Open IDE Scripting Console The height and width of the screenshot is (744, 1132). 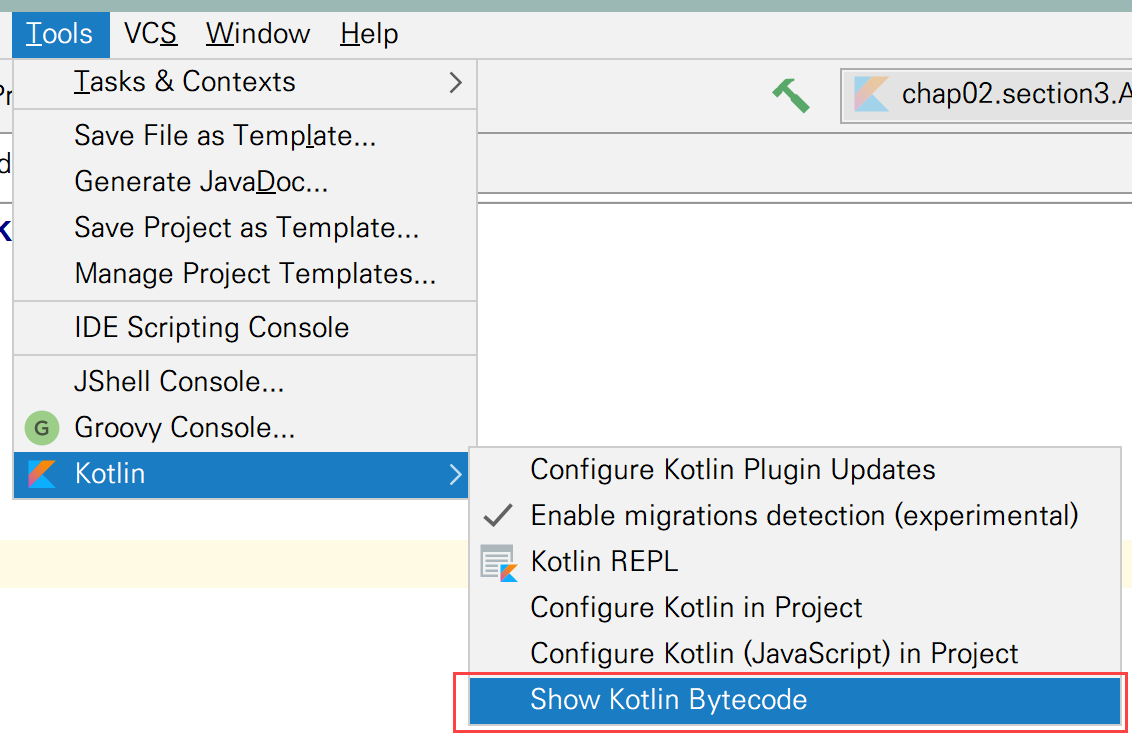(x=212, y=328)
